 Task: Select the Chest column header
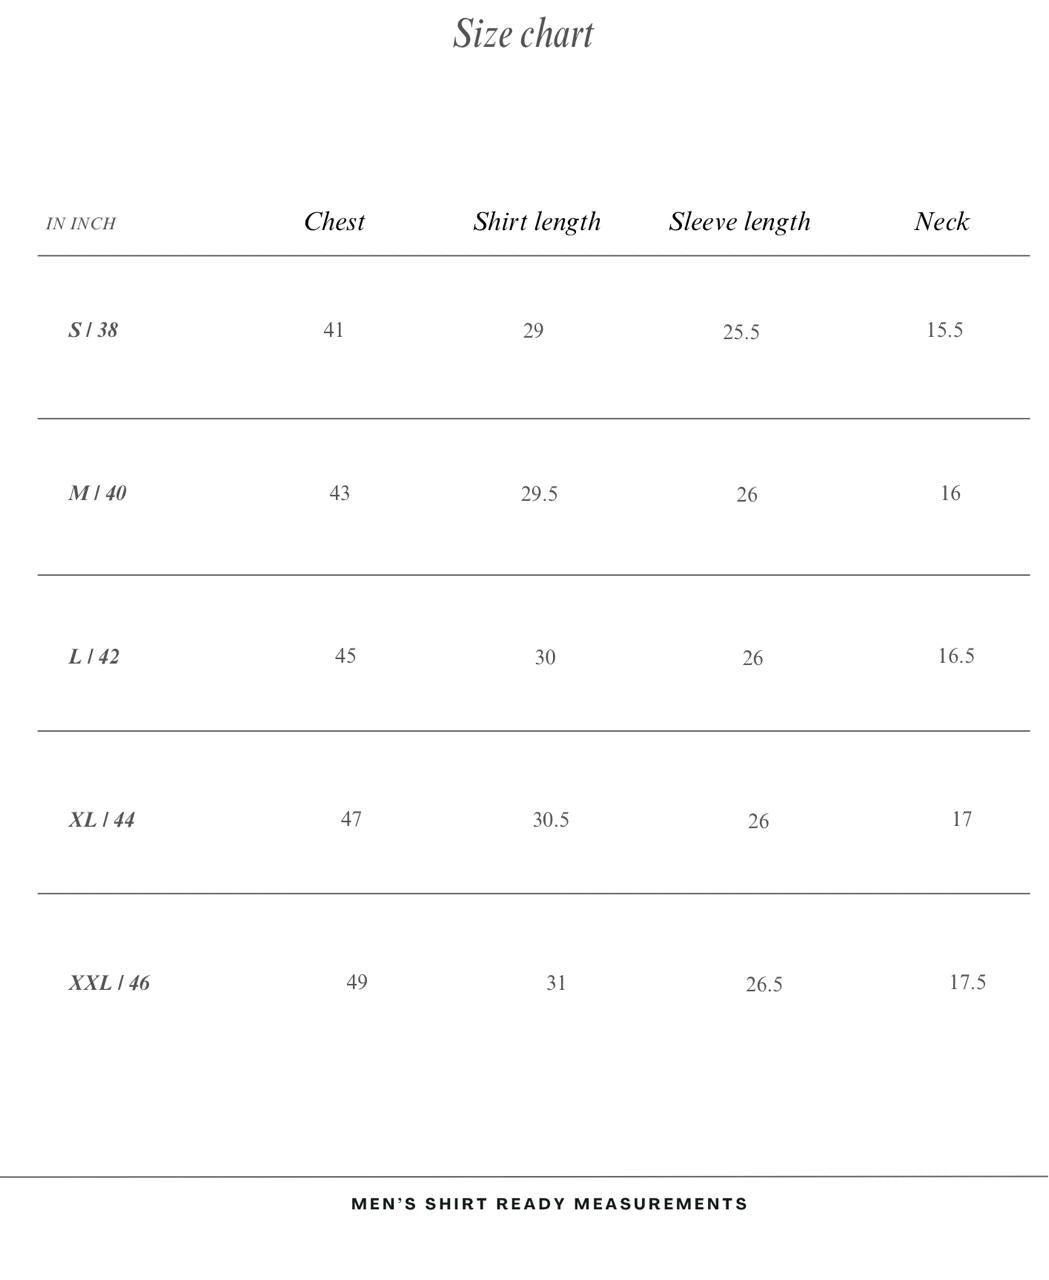[x=334, y=222]
